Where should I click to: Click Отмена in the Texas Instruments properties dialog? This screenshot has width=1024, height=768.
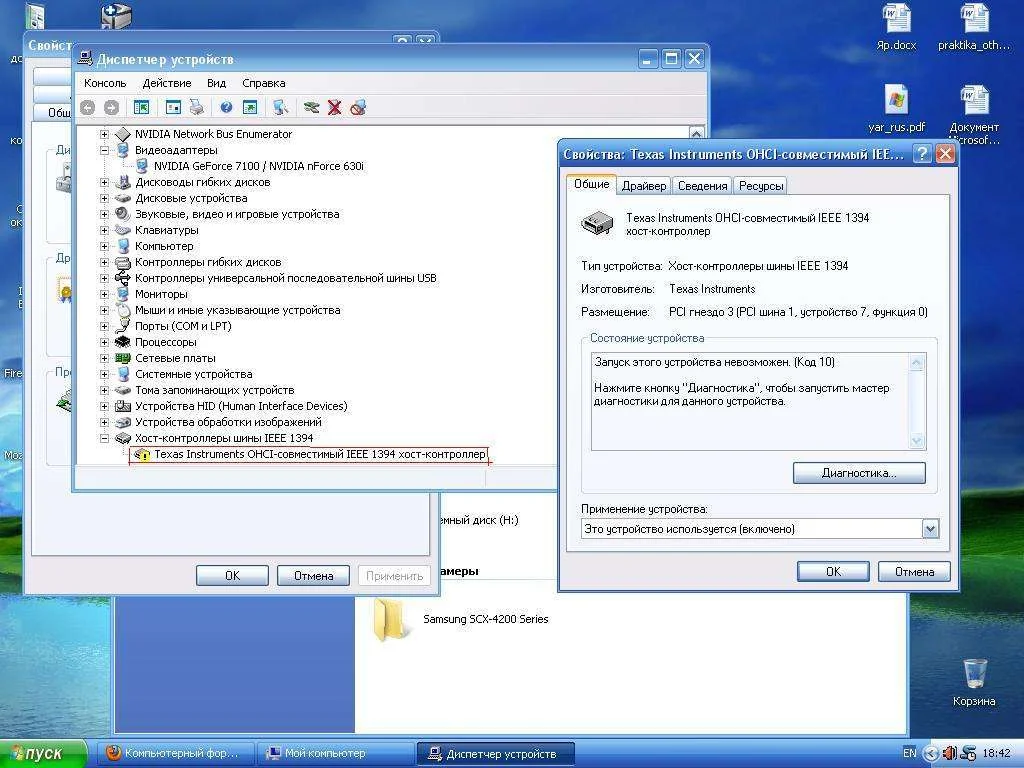coord(914,571)
